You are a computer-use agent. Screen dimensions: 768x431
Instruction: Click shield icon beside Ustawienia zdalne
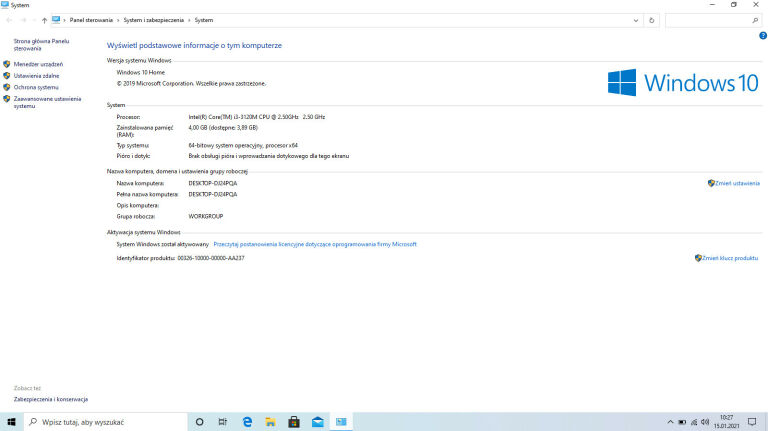point(6,76)
